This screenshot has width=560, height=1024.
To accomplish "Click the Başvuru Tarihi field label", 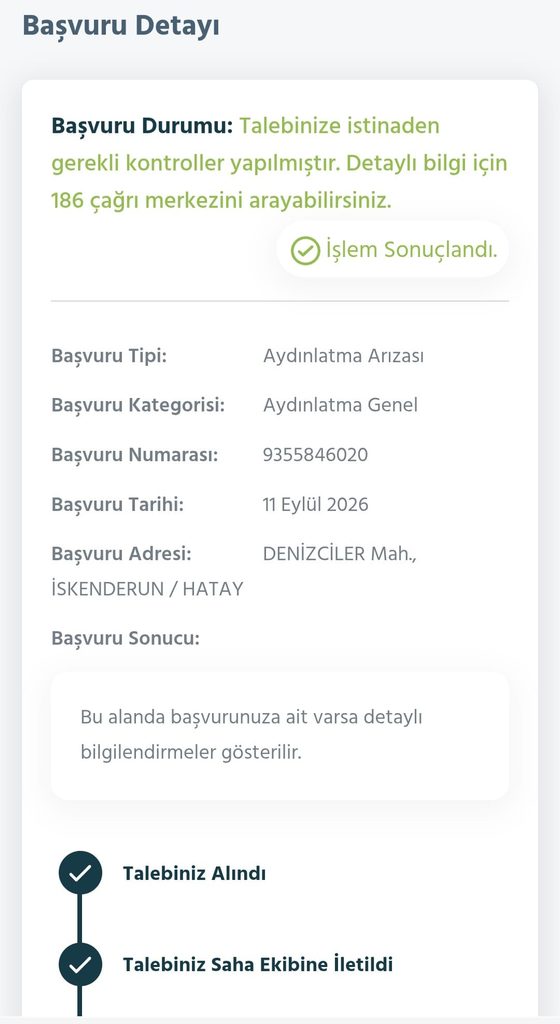I will pos(117,504).
